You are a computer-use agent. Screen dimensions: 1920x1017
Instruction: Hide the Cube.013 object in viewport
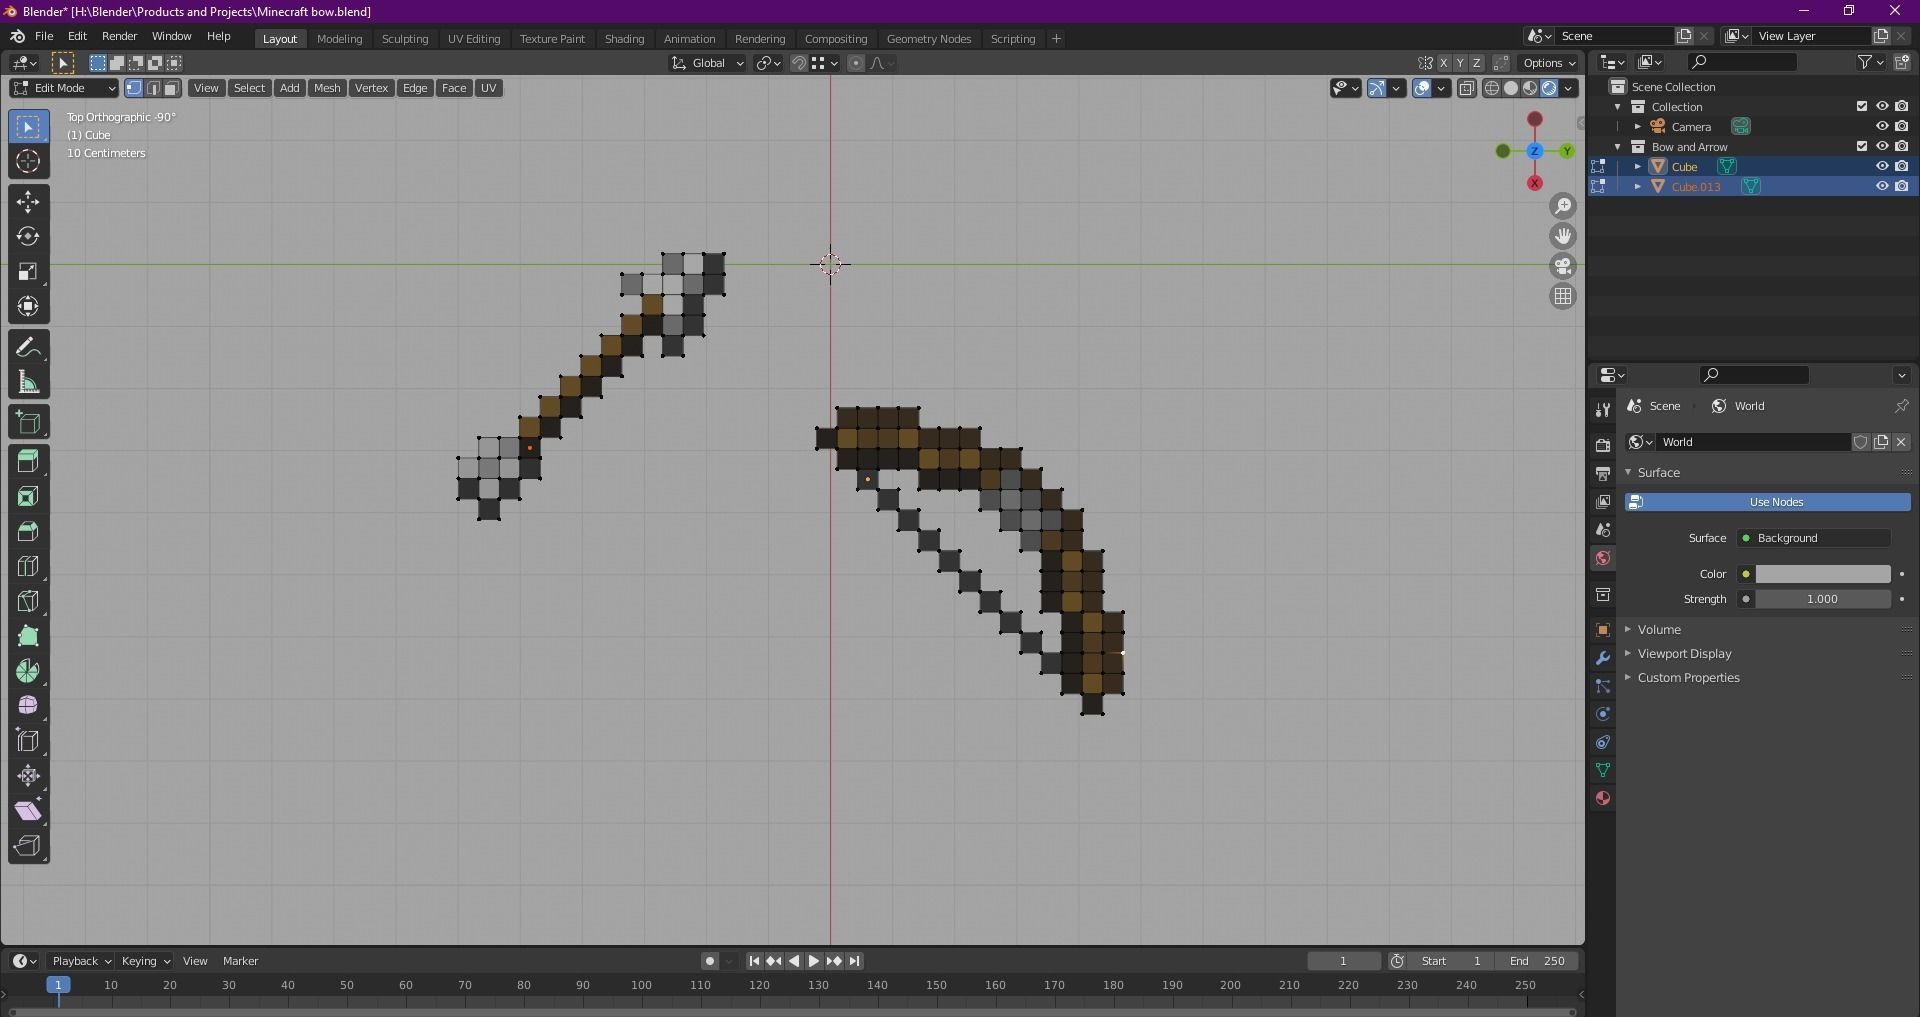(x=1881, y=187)
